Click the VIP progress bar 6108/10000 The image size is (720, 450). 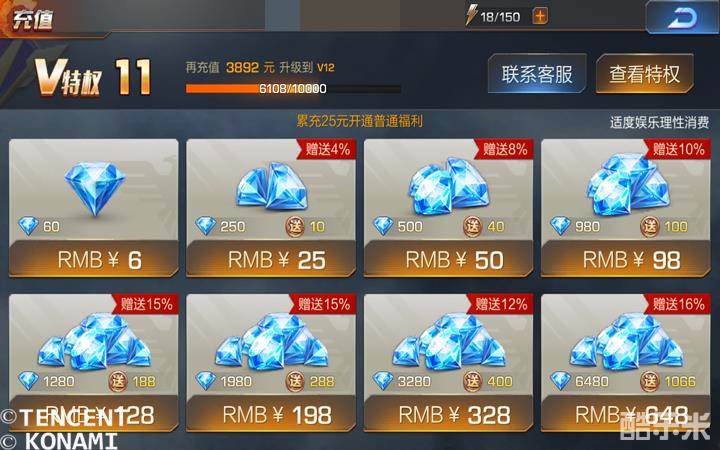point(293,89)
